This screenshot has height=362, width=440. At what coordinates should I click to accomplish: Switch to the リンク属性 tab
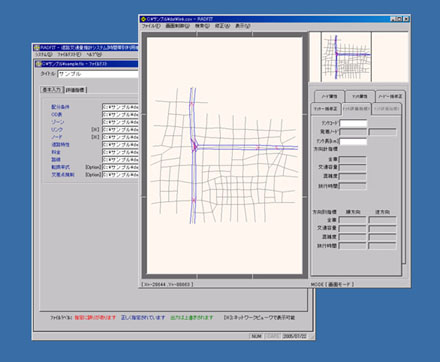[x=360, y=96]
